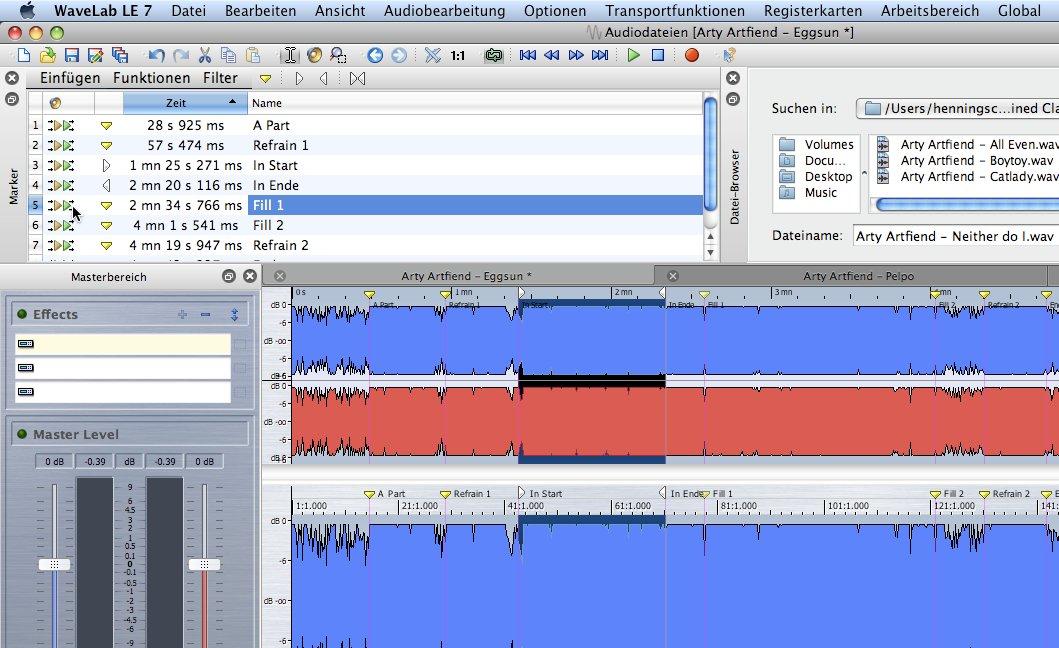Click the Effects section up-down arrows icon
The width and height of the screenshot is (1059, 648).
click(x=234, y=314)
